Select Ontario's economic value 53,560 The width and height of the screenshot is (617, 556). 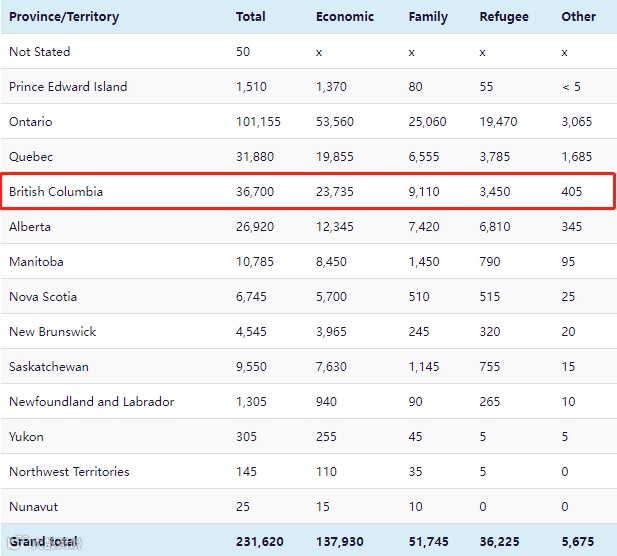coord(337,121)
